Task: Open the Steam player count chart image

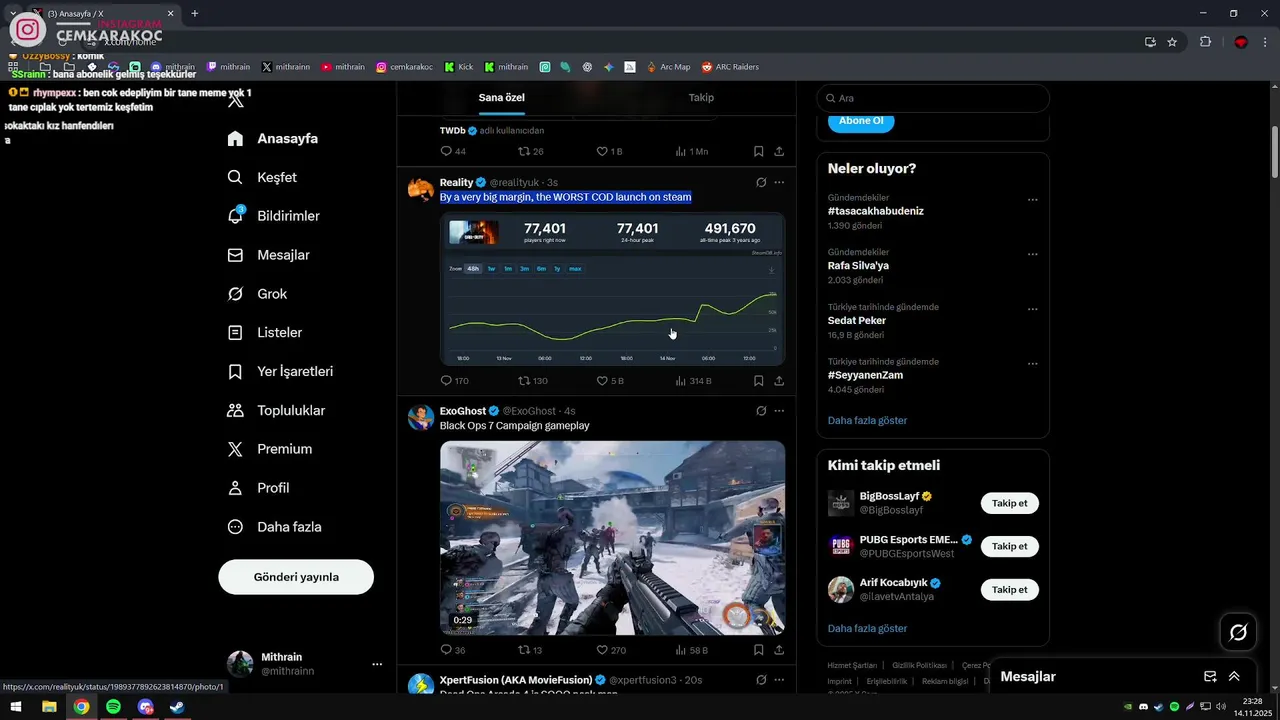Action: tap(612, 289)
